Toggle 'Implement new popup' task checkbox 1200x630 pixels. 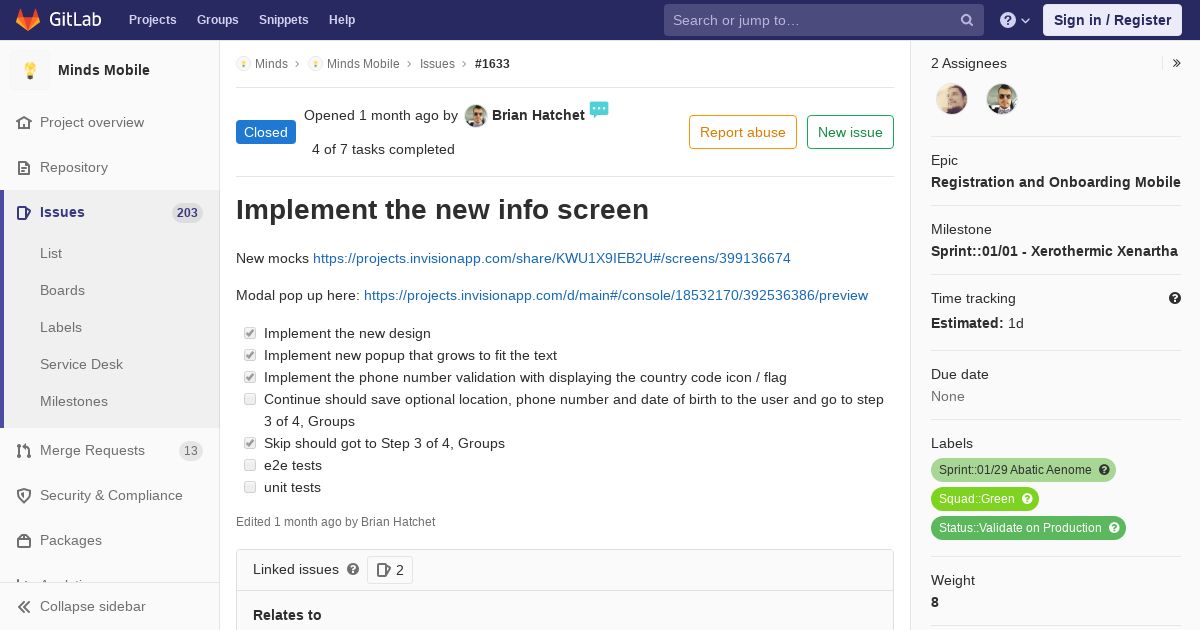pyautogui.click(x=250, y=355)
